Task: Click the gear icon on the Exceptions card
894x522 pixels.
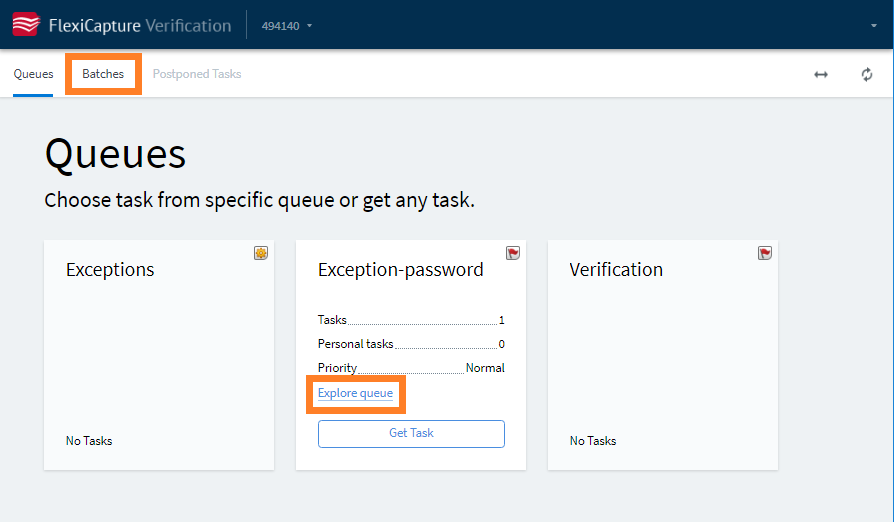Action: pos(261,253)
